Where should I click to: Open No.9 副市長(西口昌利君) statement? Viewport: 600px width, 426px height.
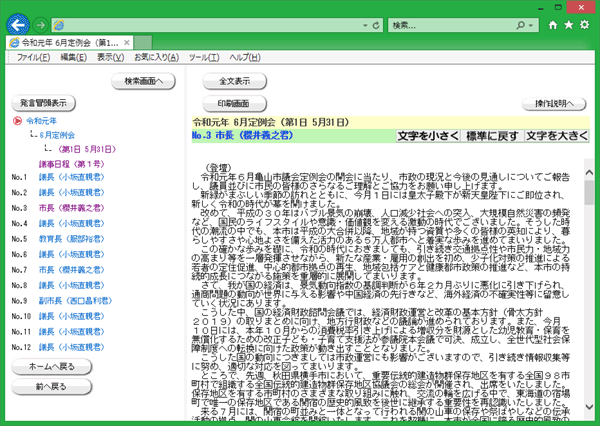(75, 301)
